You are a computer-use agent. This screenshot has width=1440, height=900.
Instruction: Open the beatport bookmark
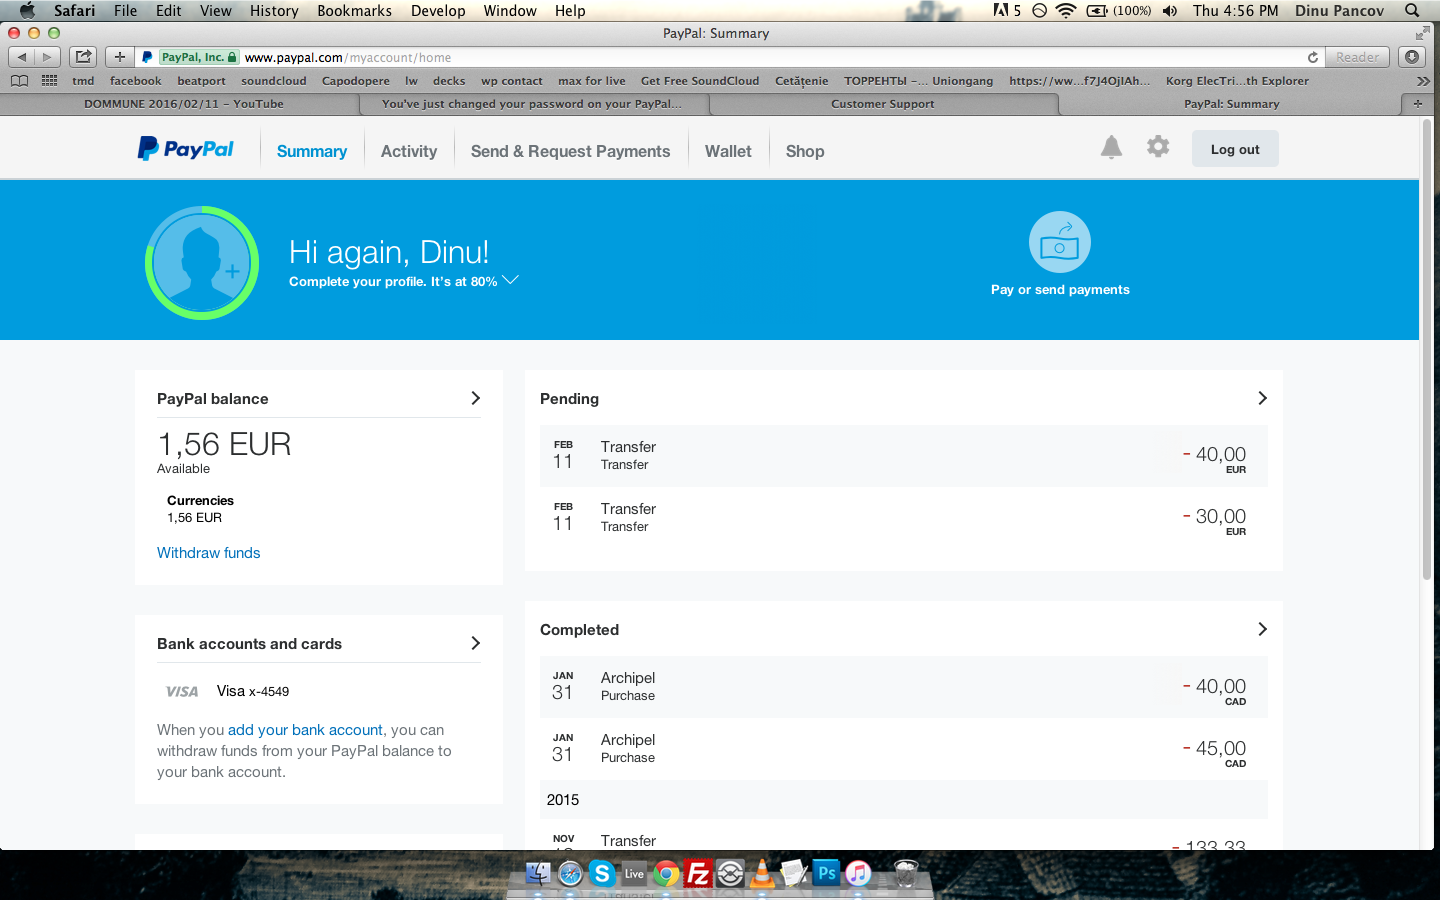click(x=201, y=81)
